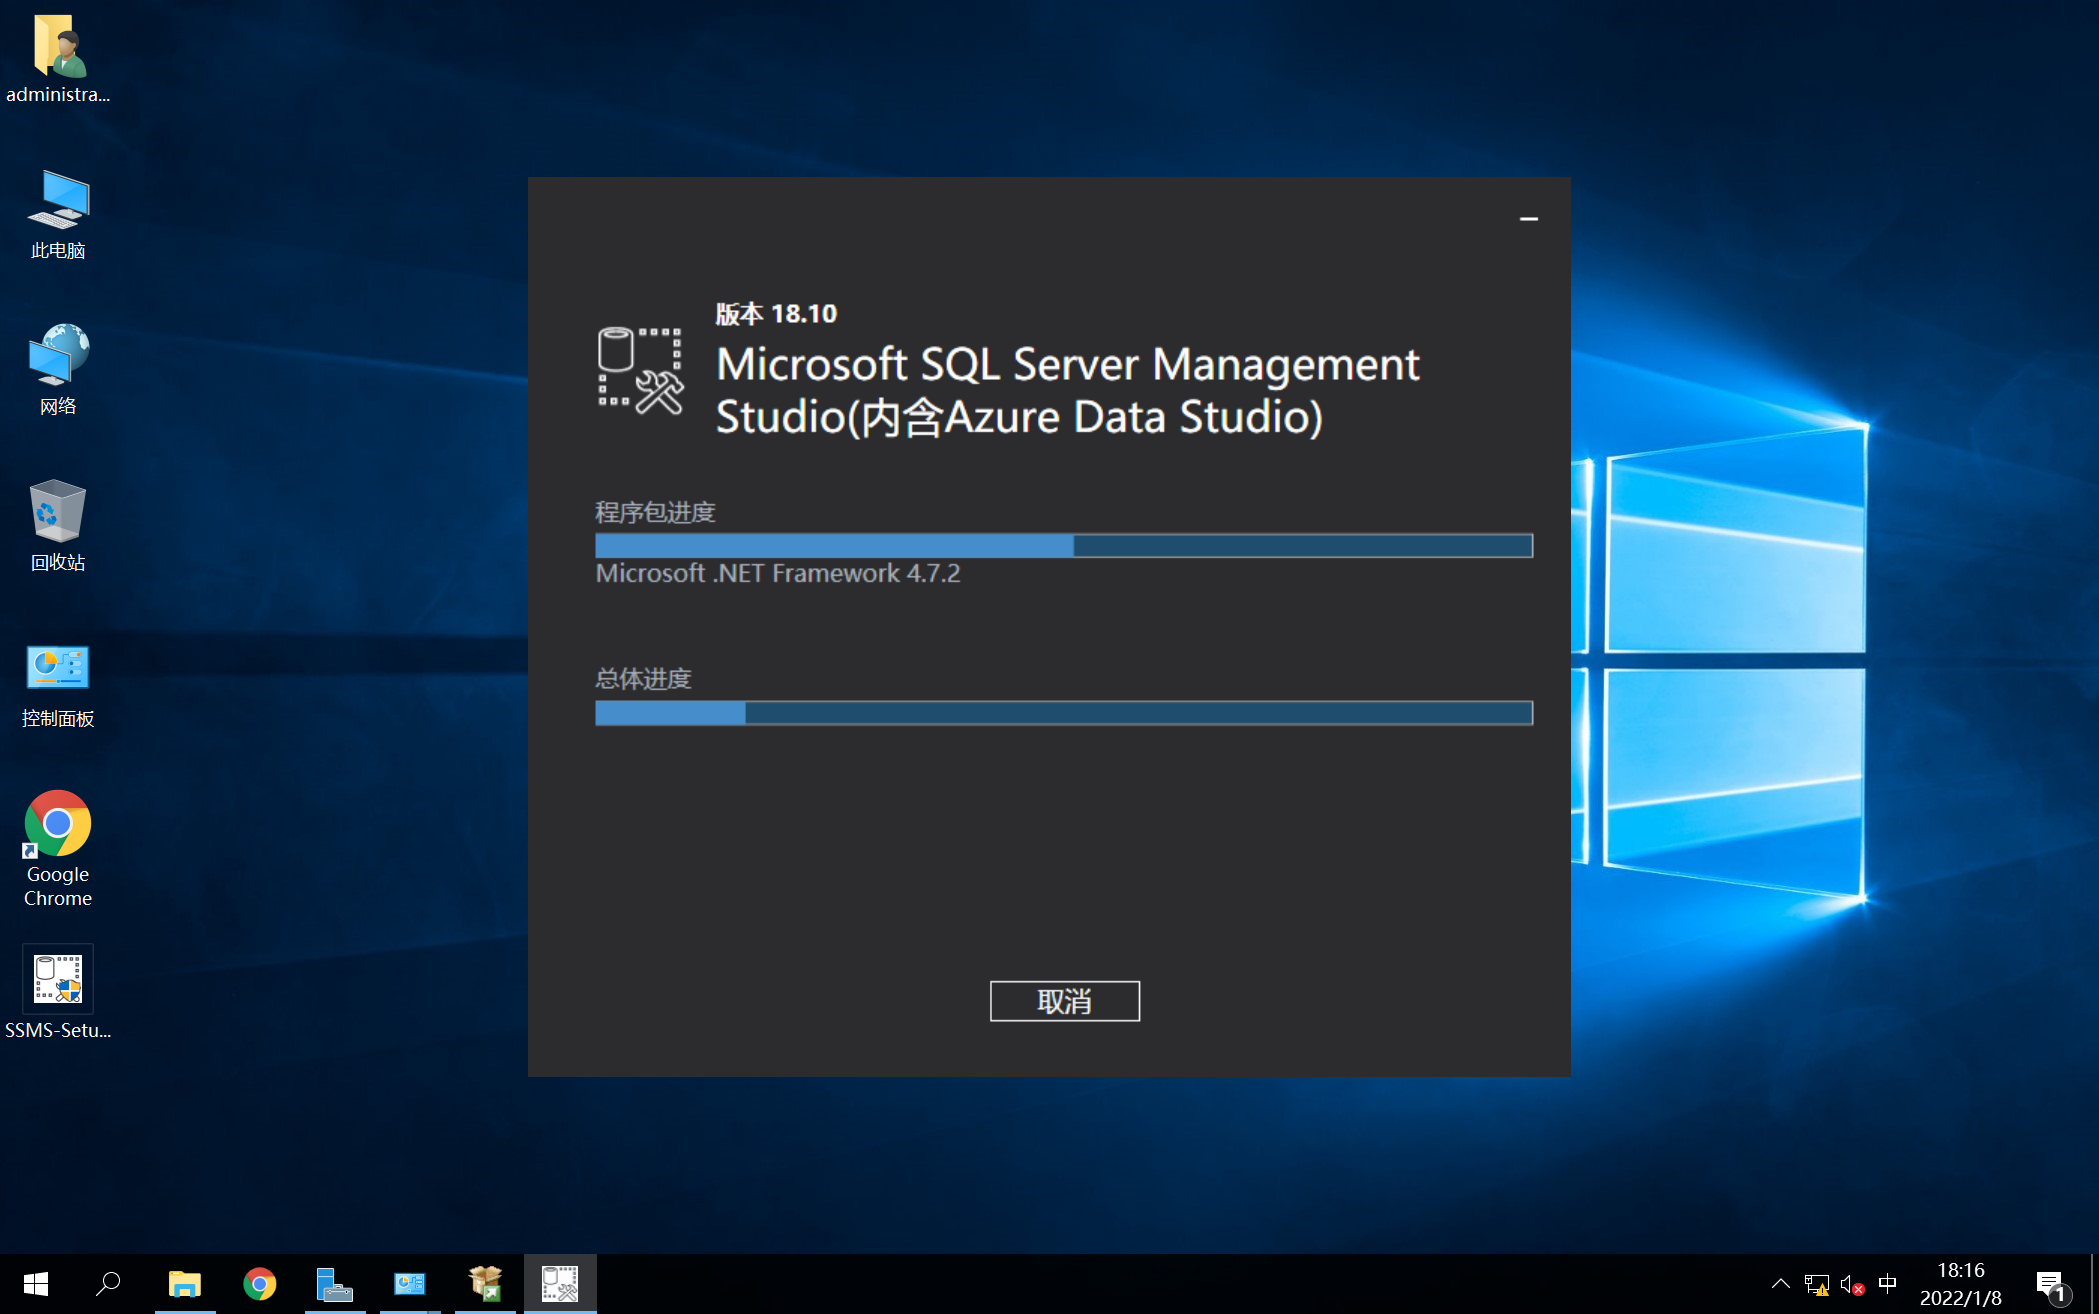Toggle the language input indicator 中
The width and height of the screenshot is (2099, 1314).
click(x=1886, y=1282)
